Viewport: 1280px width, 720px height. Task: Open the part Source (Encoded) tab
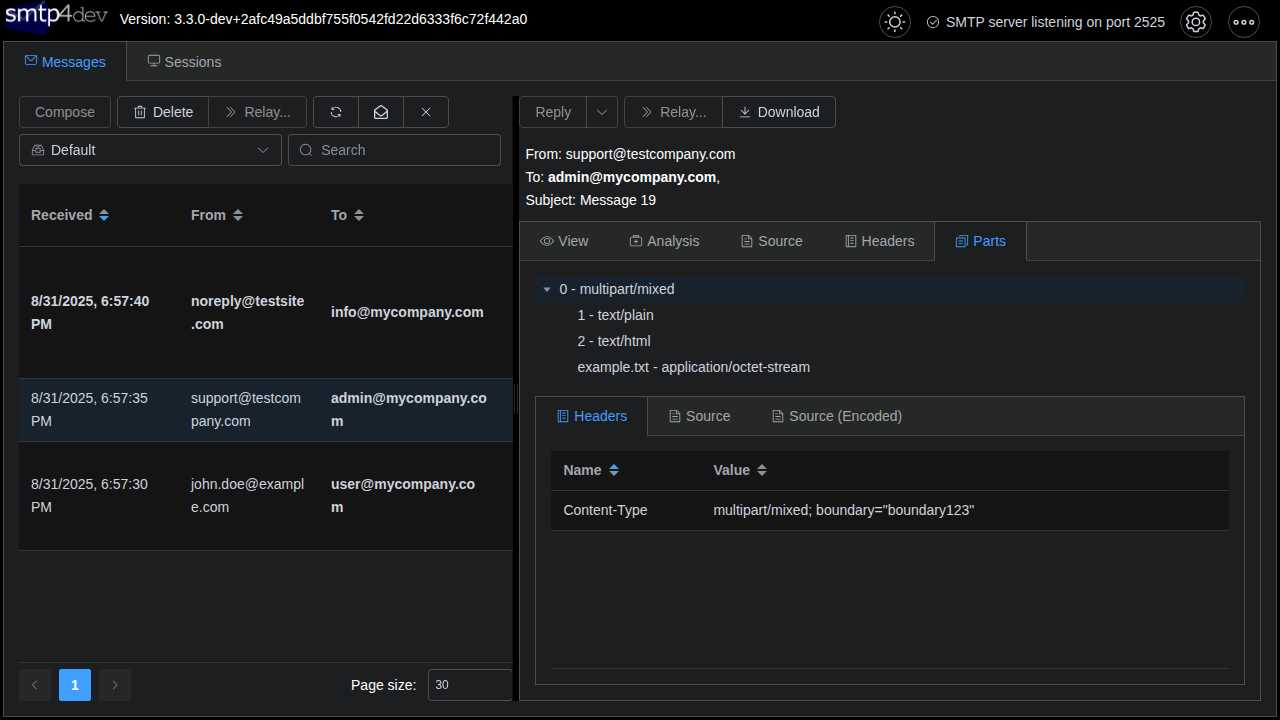point(836,416)
